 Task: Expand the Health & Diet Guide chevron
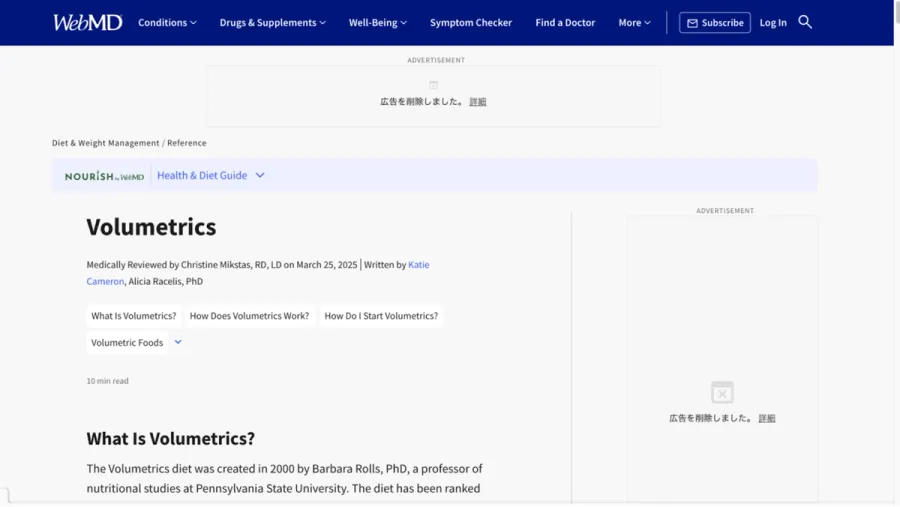pos(260,175)
